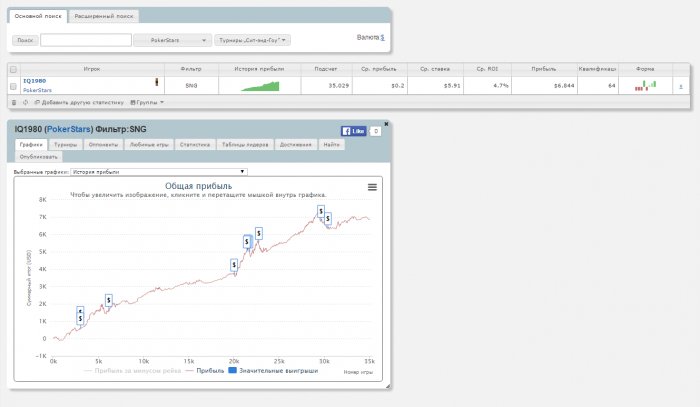
Task: Click the form bar chart in the Форма column
Action: pyautogui.click(x=645, y=85)
